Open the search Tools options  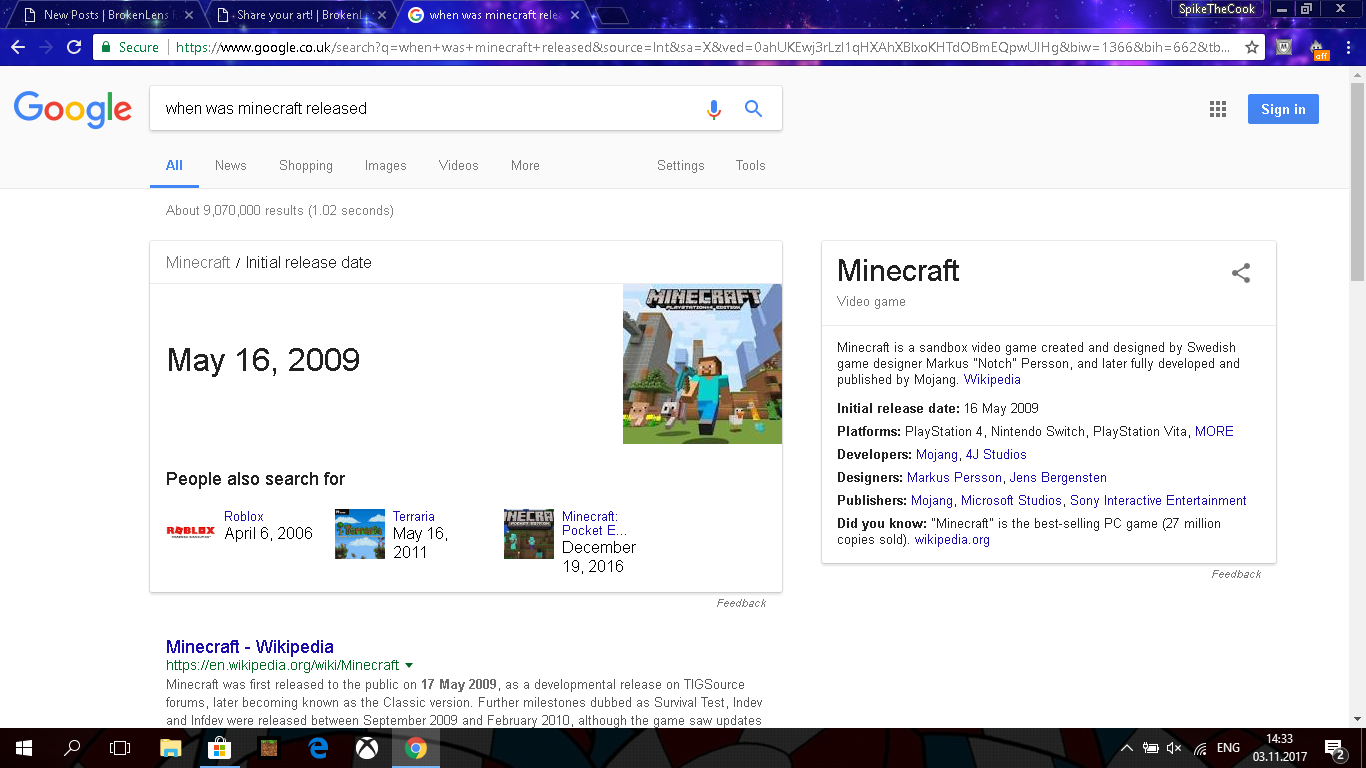coord(751,166)
